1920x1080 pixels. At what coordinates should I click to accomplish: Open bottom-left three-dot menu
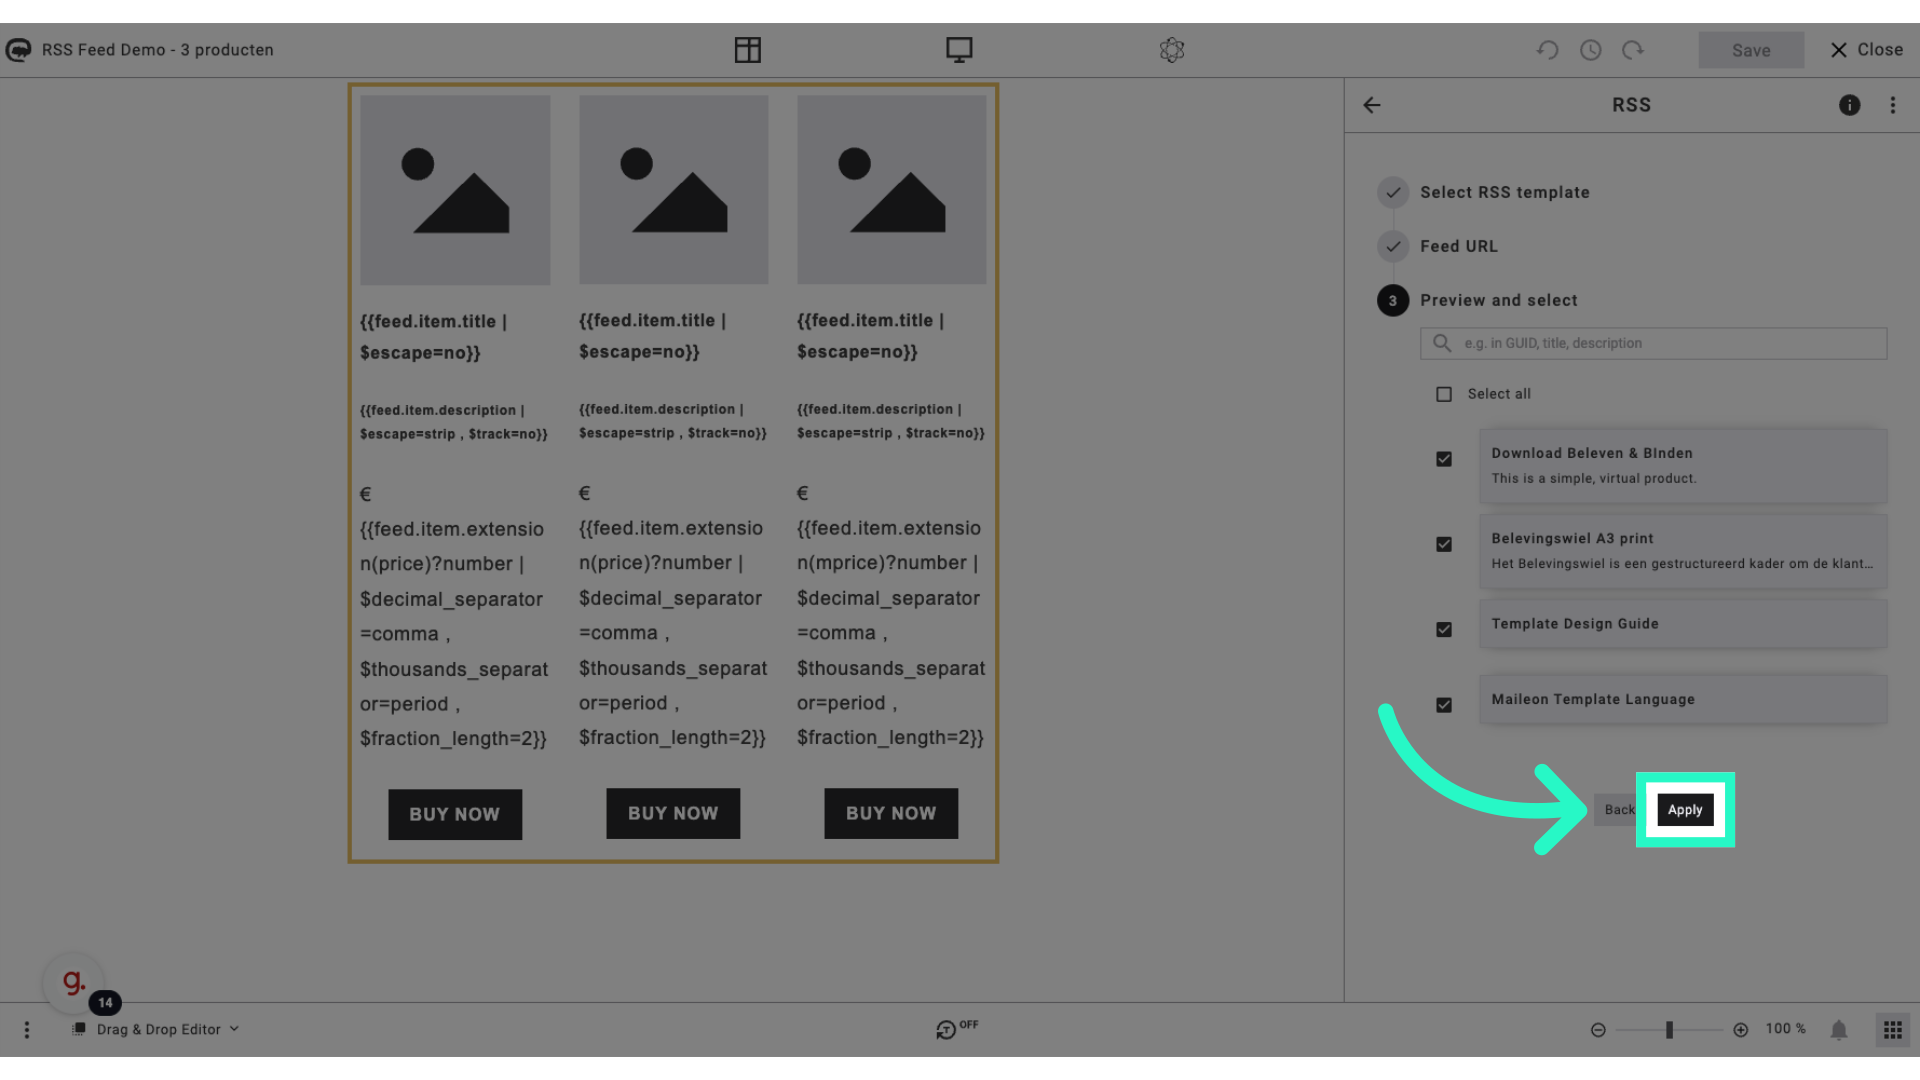click(27, 1029)
